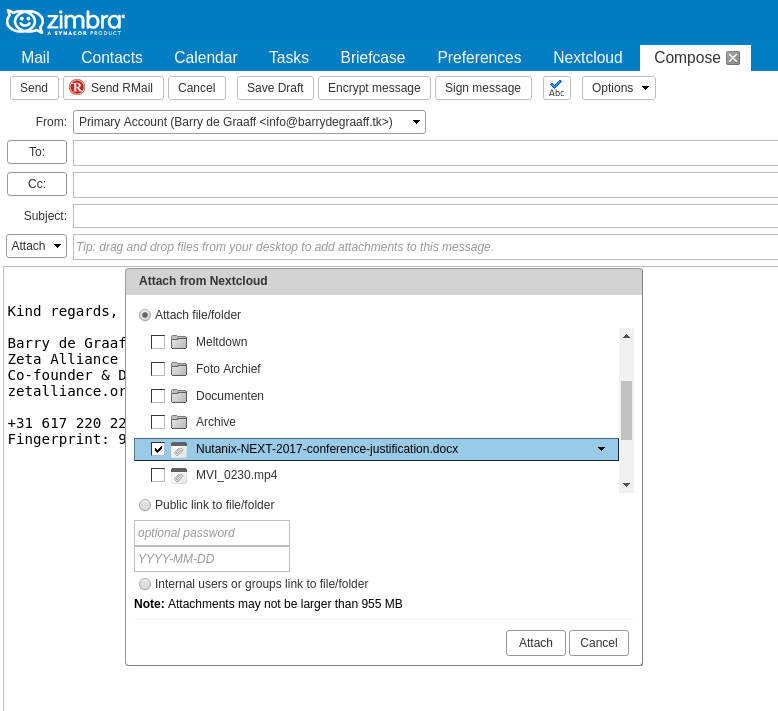Click the MVI_0230.mp4 file icon

179,475
